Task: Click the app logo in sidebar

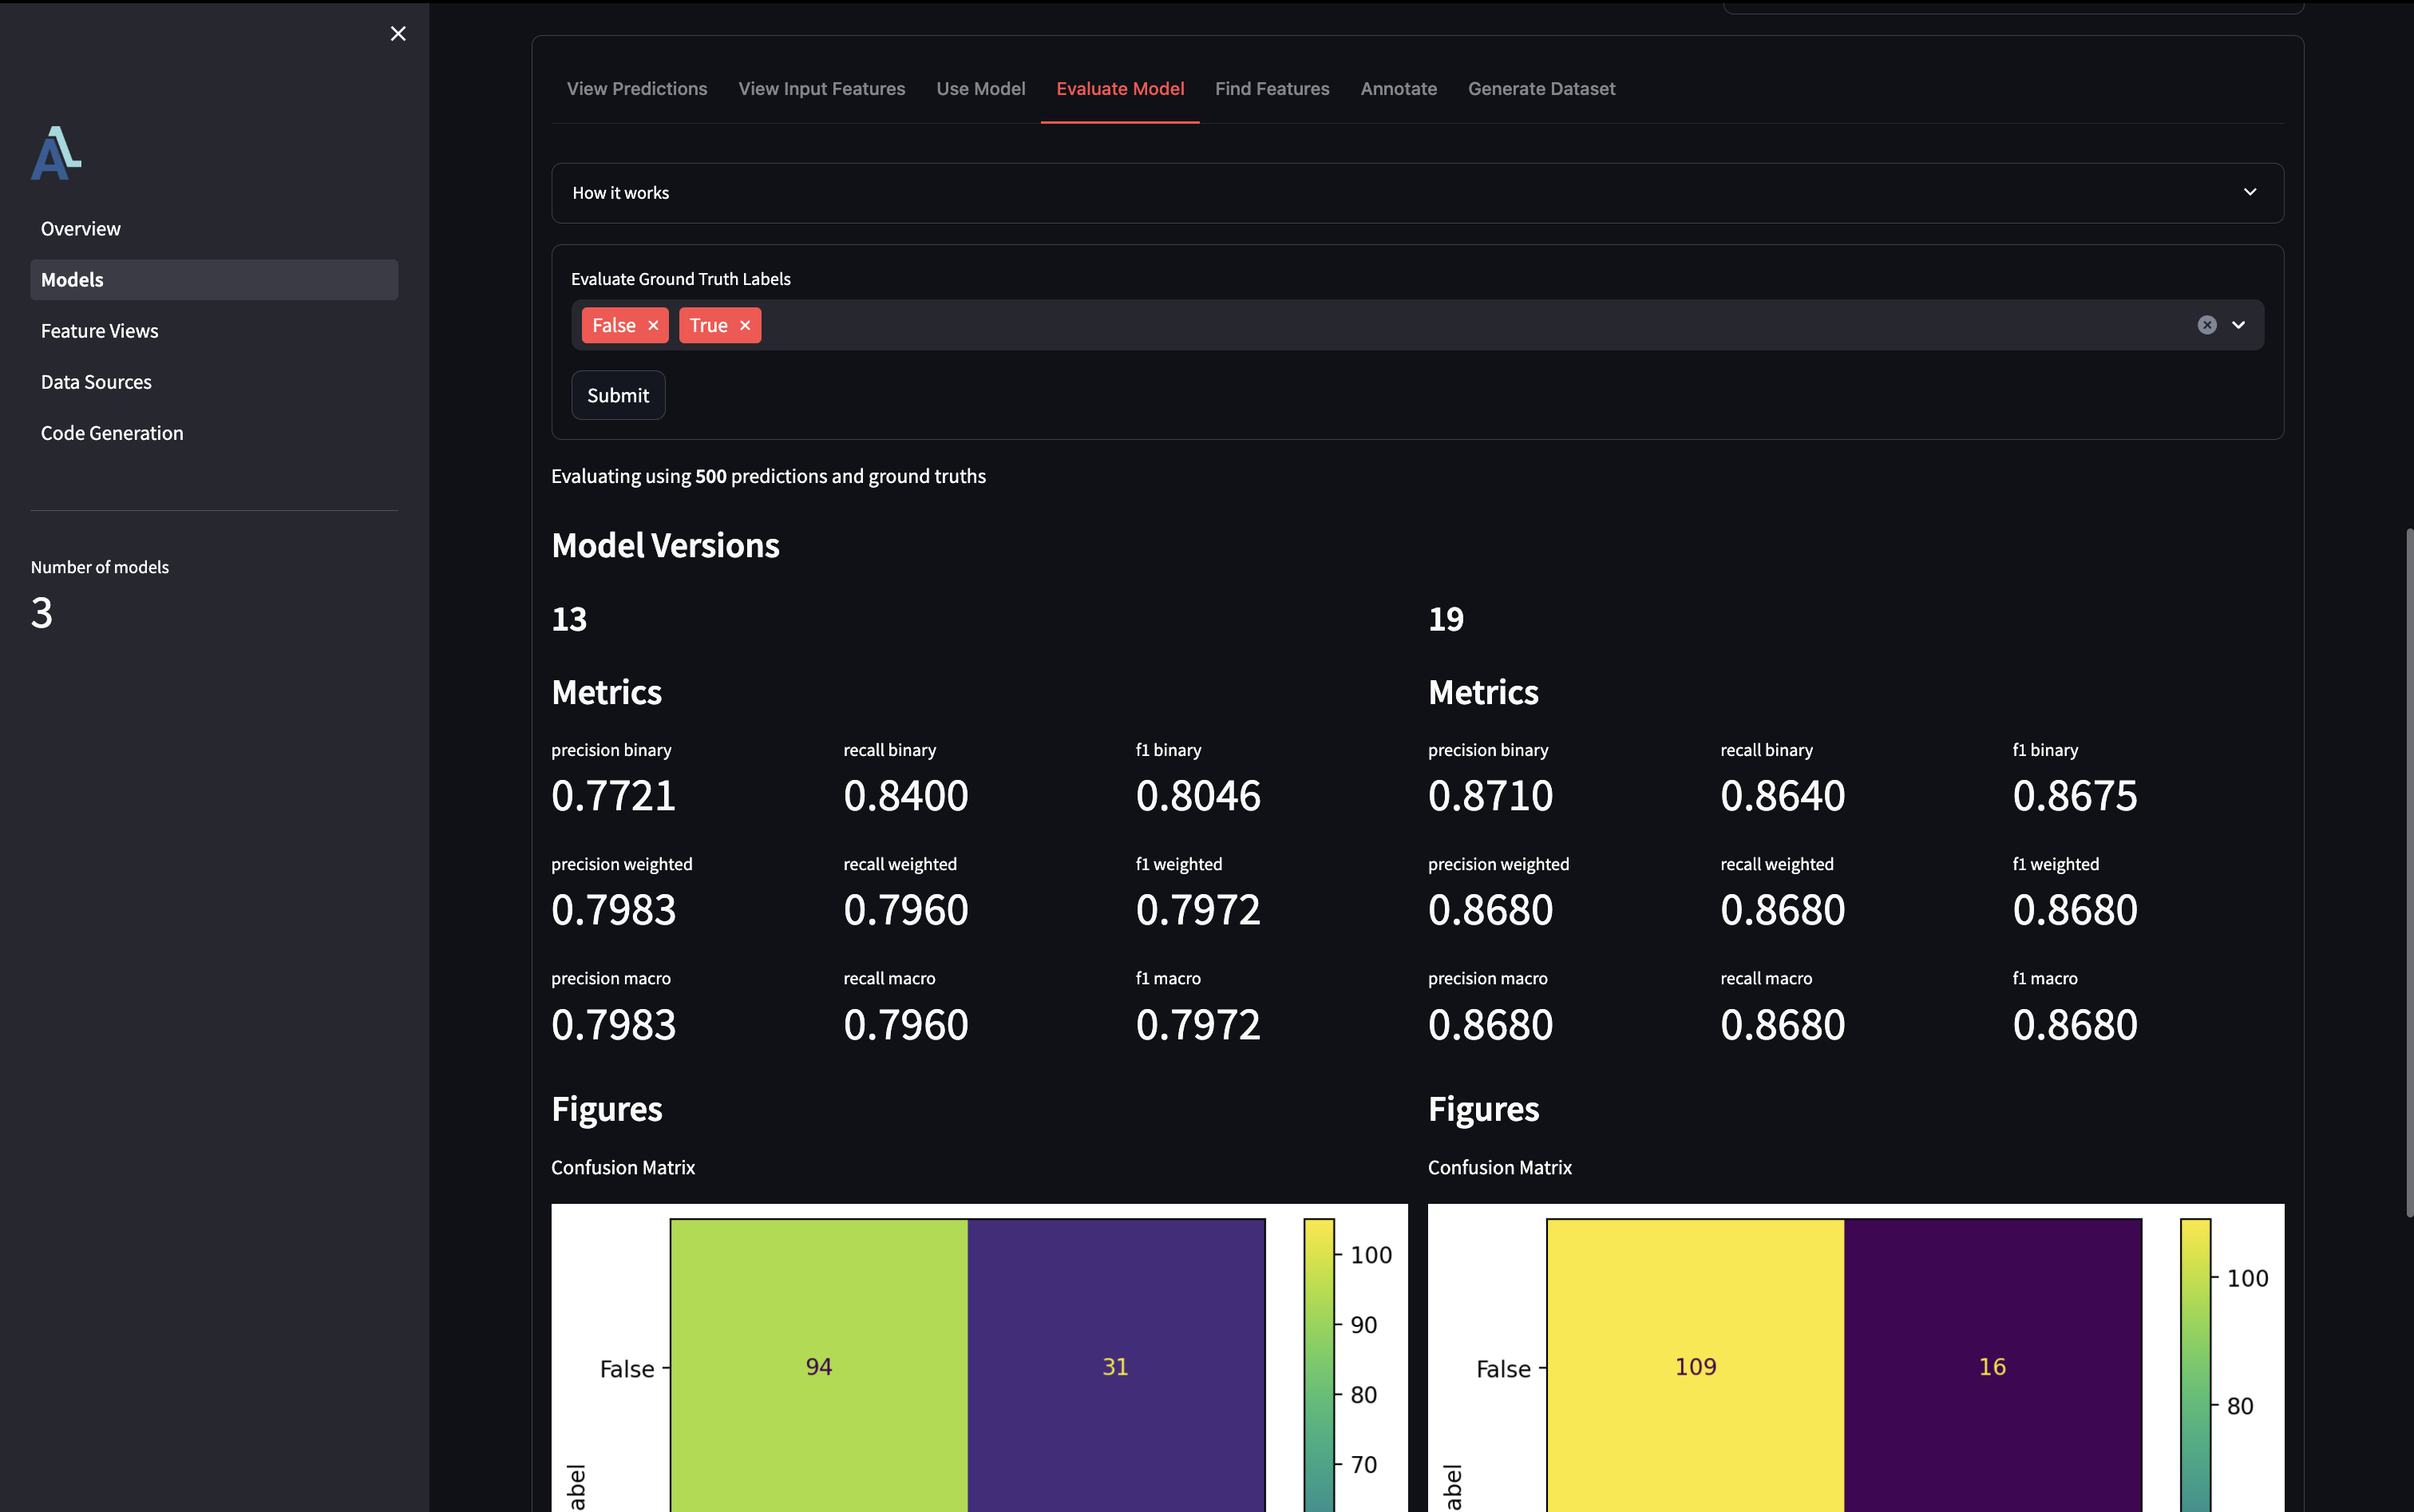Action: click(x=56, y=153)
